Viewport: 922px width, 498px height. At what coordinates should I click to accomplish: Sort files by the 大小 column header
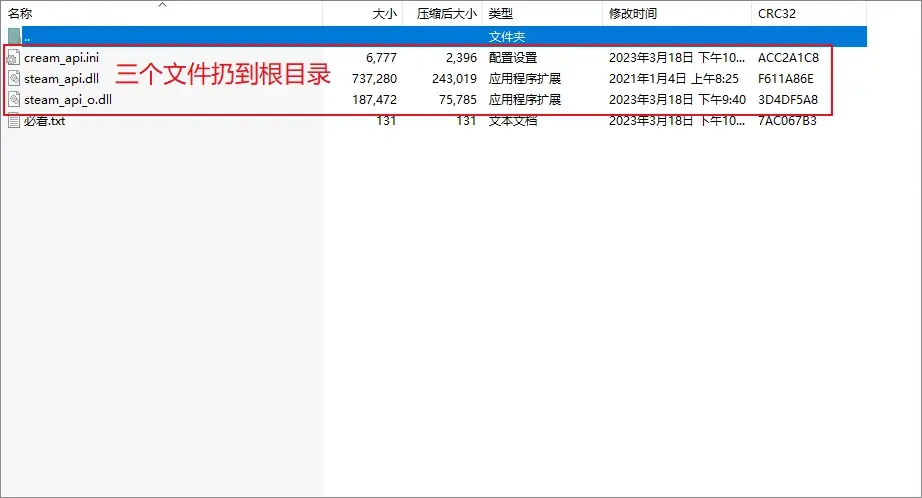coord(384,14)
